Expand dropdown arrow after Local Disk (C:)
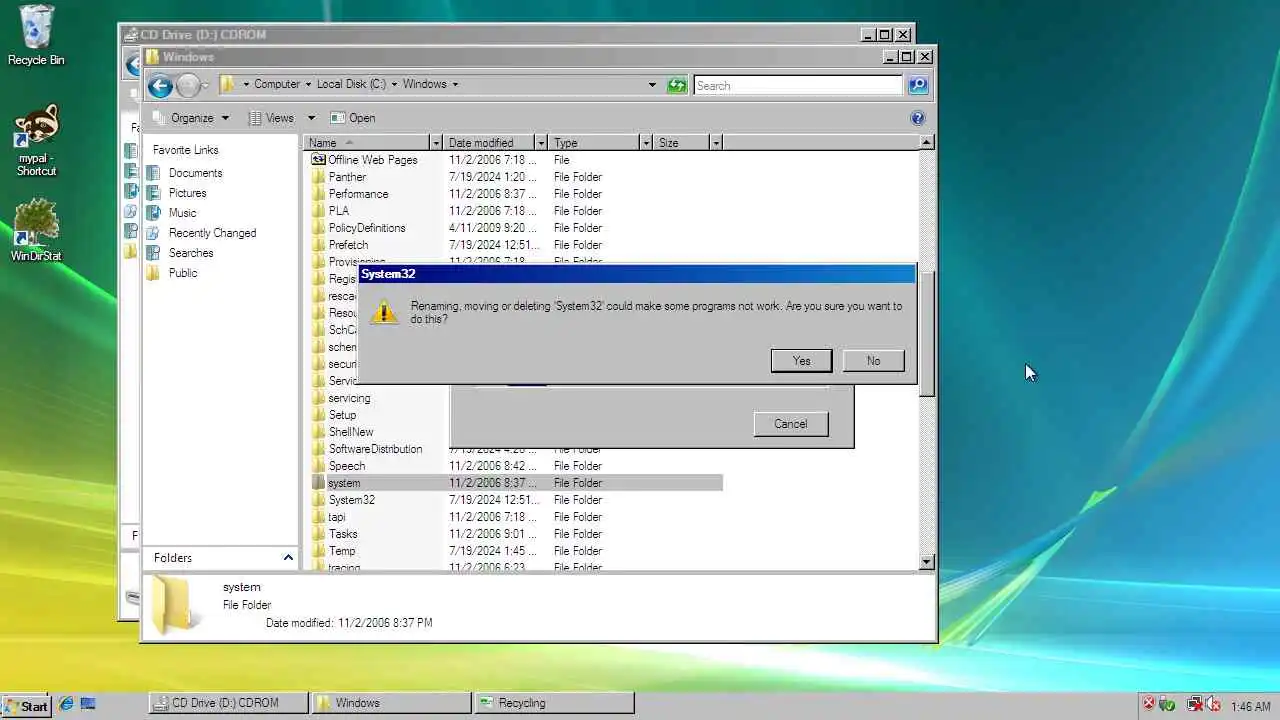 394,85
